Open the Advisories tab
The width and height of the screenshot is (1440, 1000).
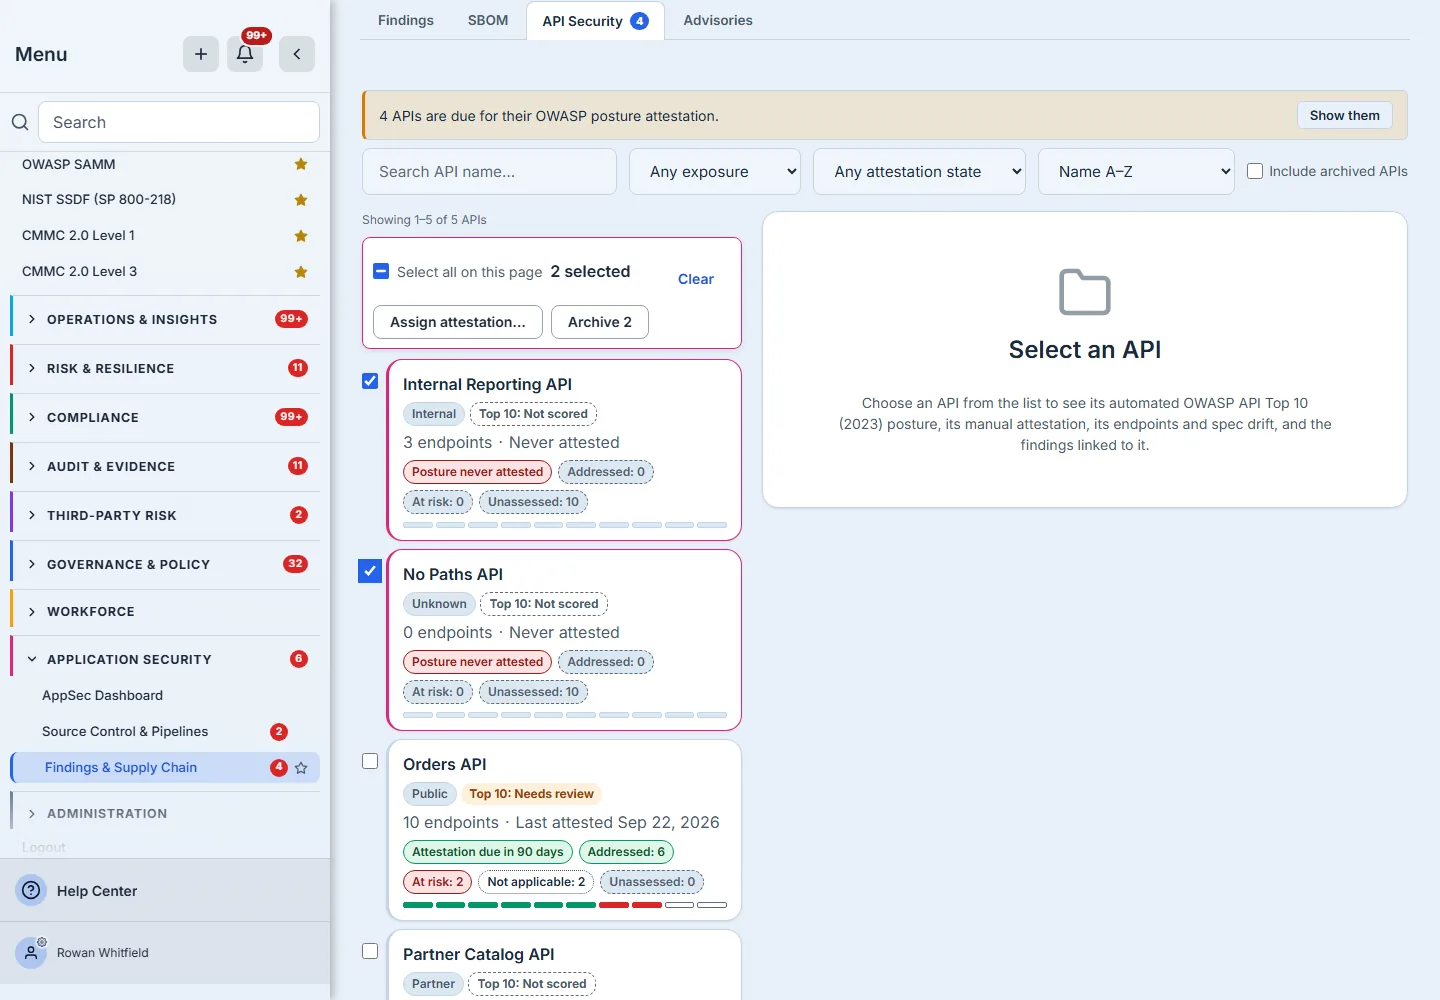pos(718,20)
